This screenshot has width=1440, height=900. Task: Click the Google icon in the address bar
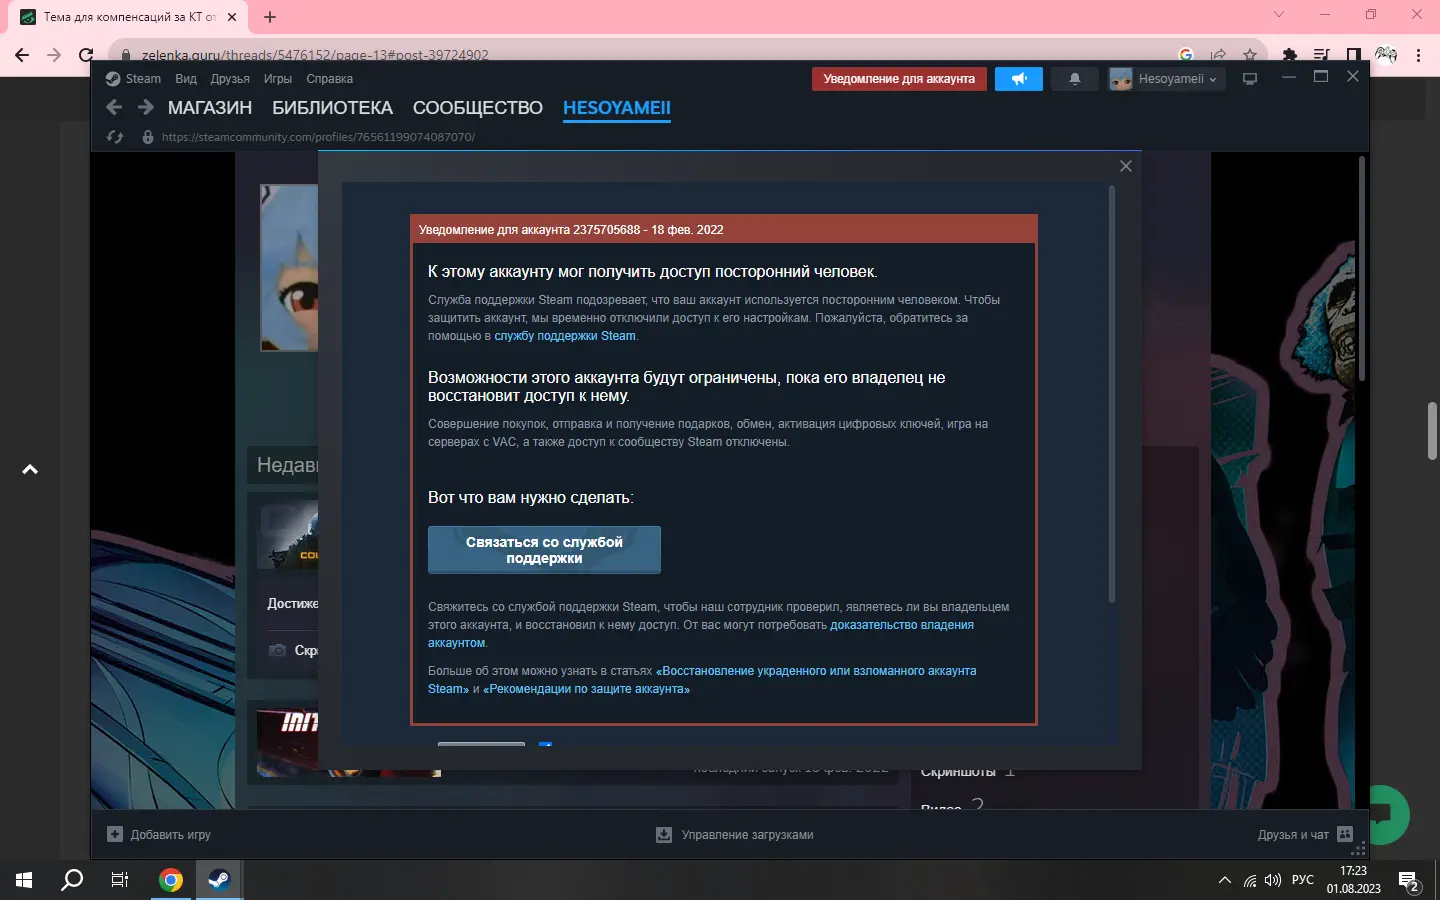pyautogui.click(x=1186, y=55)
